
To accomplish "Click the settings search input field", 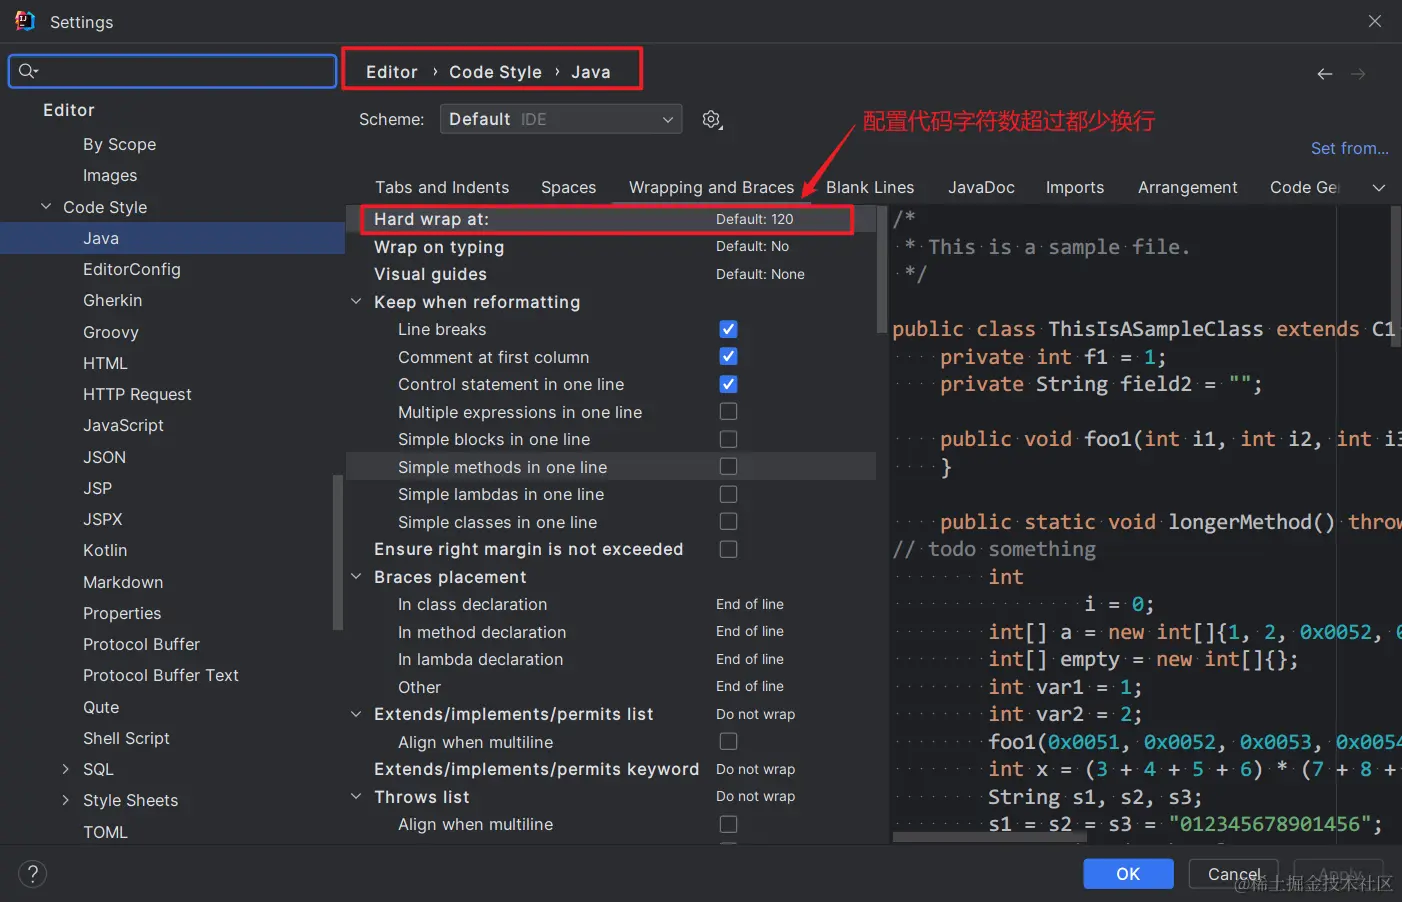I will coord(173,71).
